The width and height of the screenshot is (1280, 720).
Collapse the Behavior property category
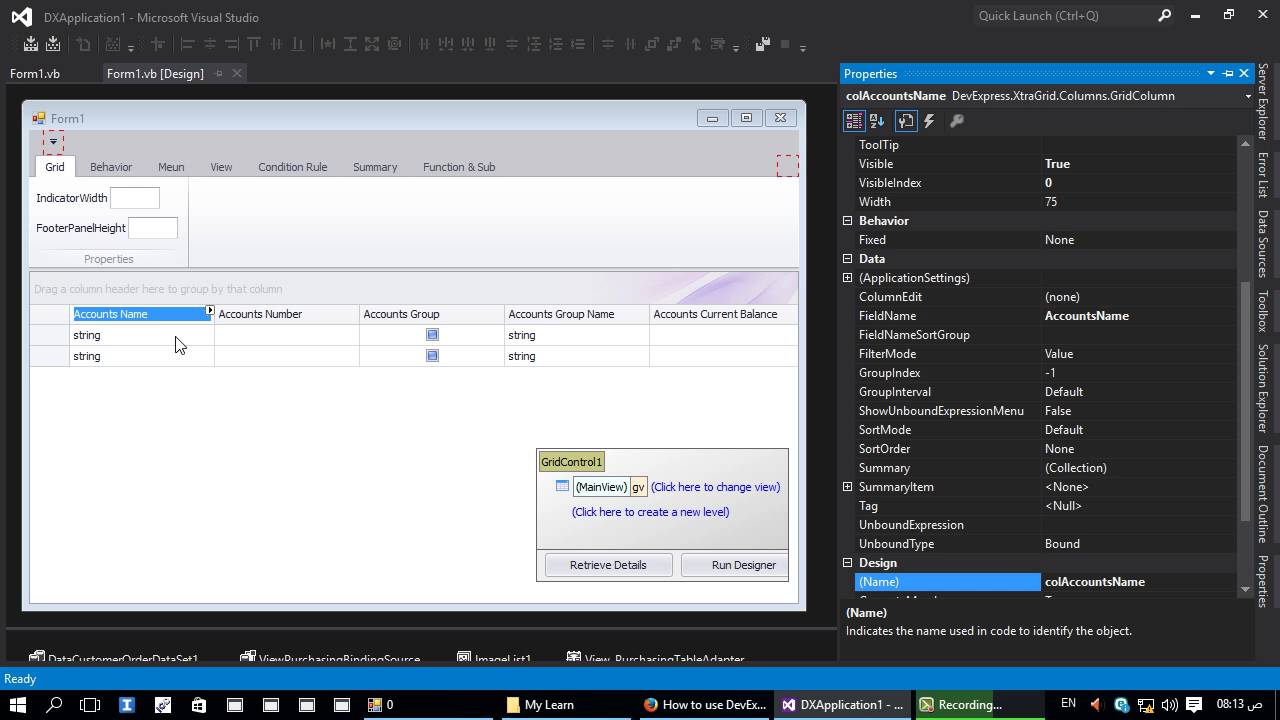click(848, 221)
